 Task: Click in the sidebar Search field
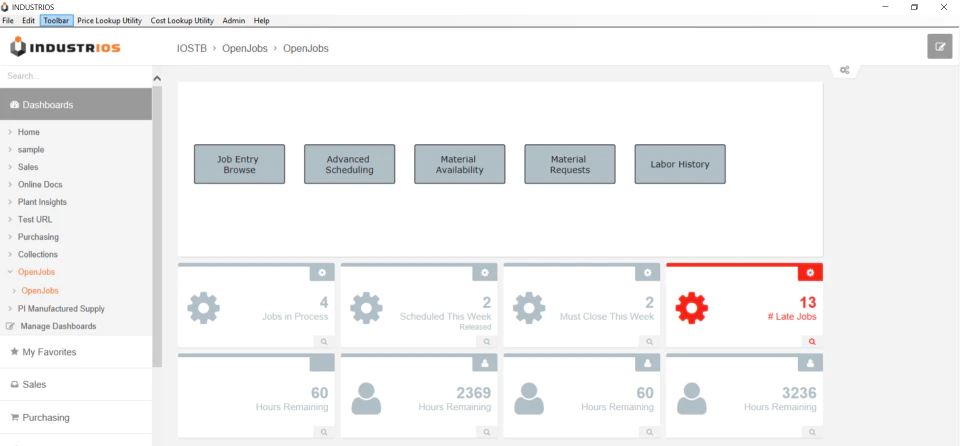pyautogui.click(x=76, y=76)
